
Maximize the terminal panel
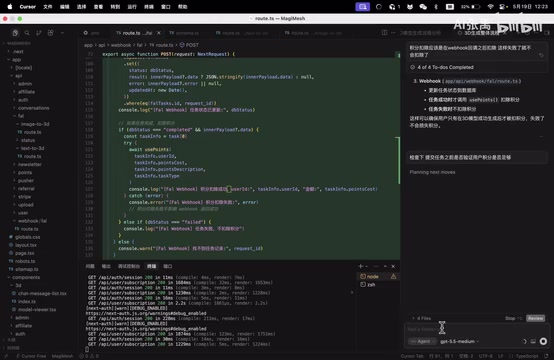tap(385, 266)
